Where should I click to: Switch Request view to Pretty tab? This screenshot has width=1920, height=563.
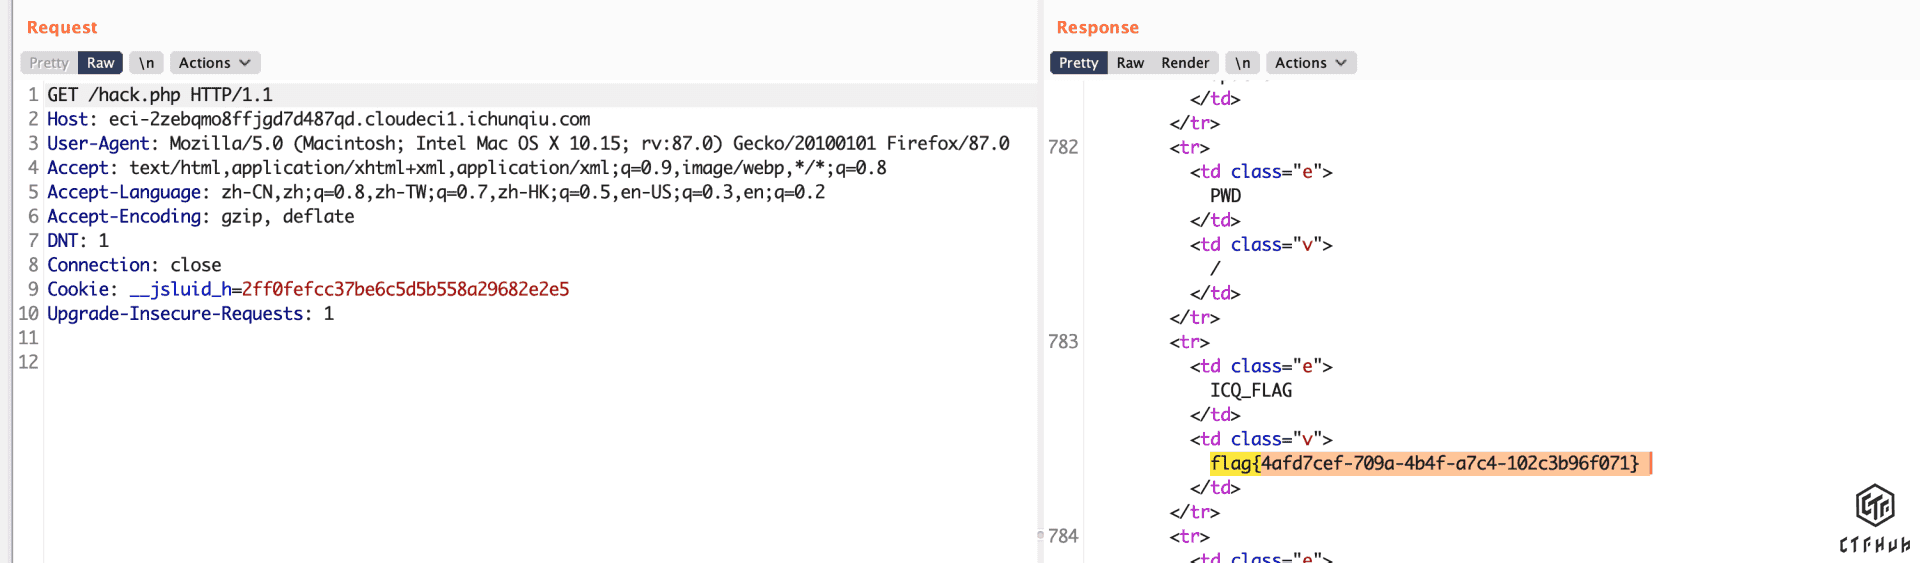(x=48, y=63)
